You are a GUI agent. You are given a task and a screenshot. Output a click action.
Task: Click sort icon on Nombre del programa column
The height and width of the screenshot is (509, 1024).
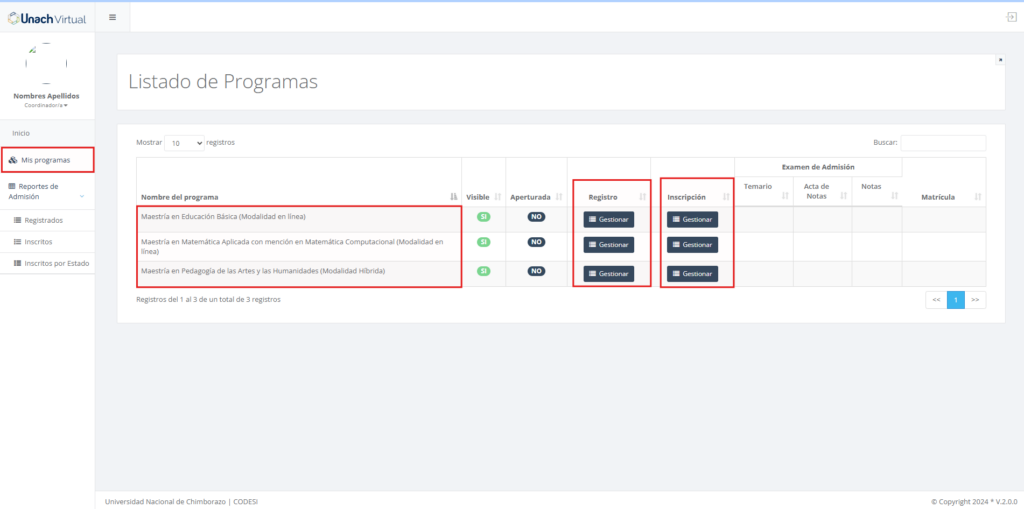tap(453, 197)
